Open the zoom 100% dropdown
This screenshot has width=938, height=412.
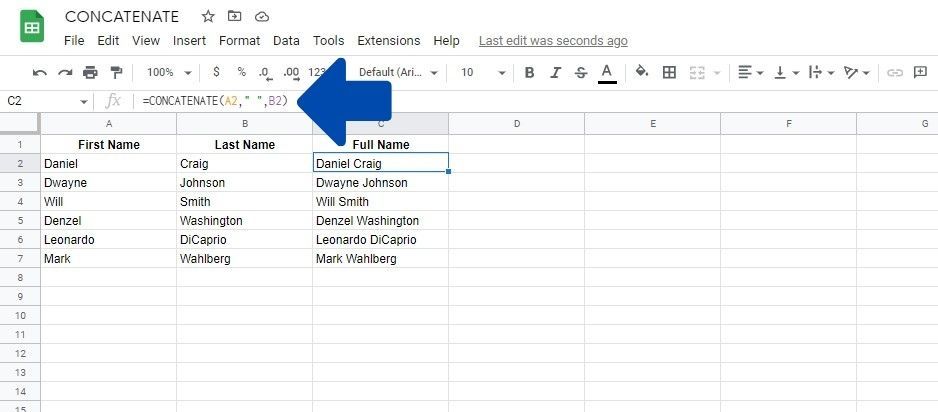[170, 72]
